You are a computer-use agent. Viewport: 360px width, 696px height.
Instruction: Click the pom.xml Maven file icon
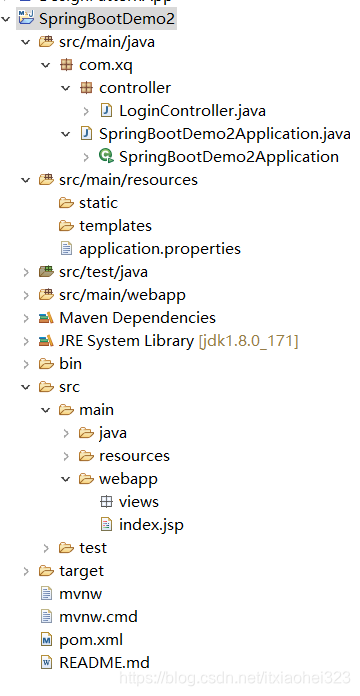point(46,640)
